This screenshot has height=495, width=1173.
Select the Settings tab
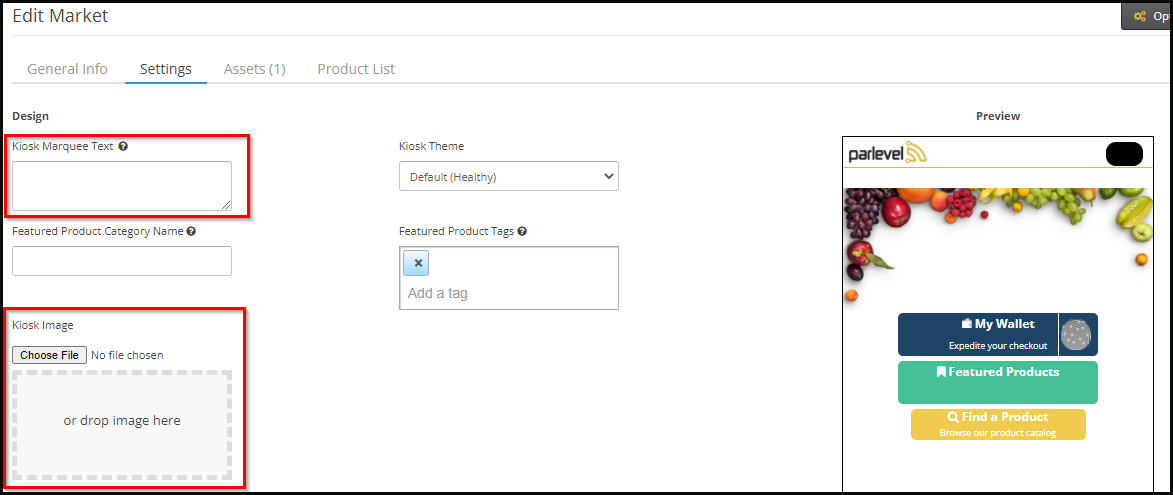coord(166,69)
